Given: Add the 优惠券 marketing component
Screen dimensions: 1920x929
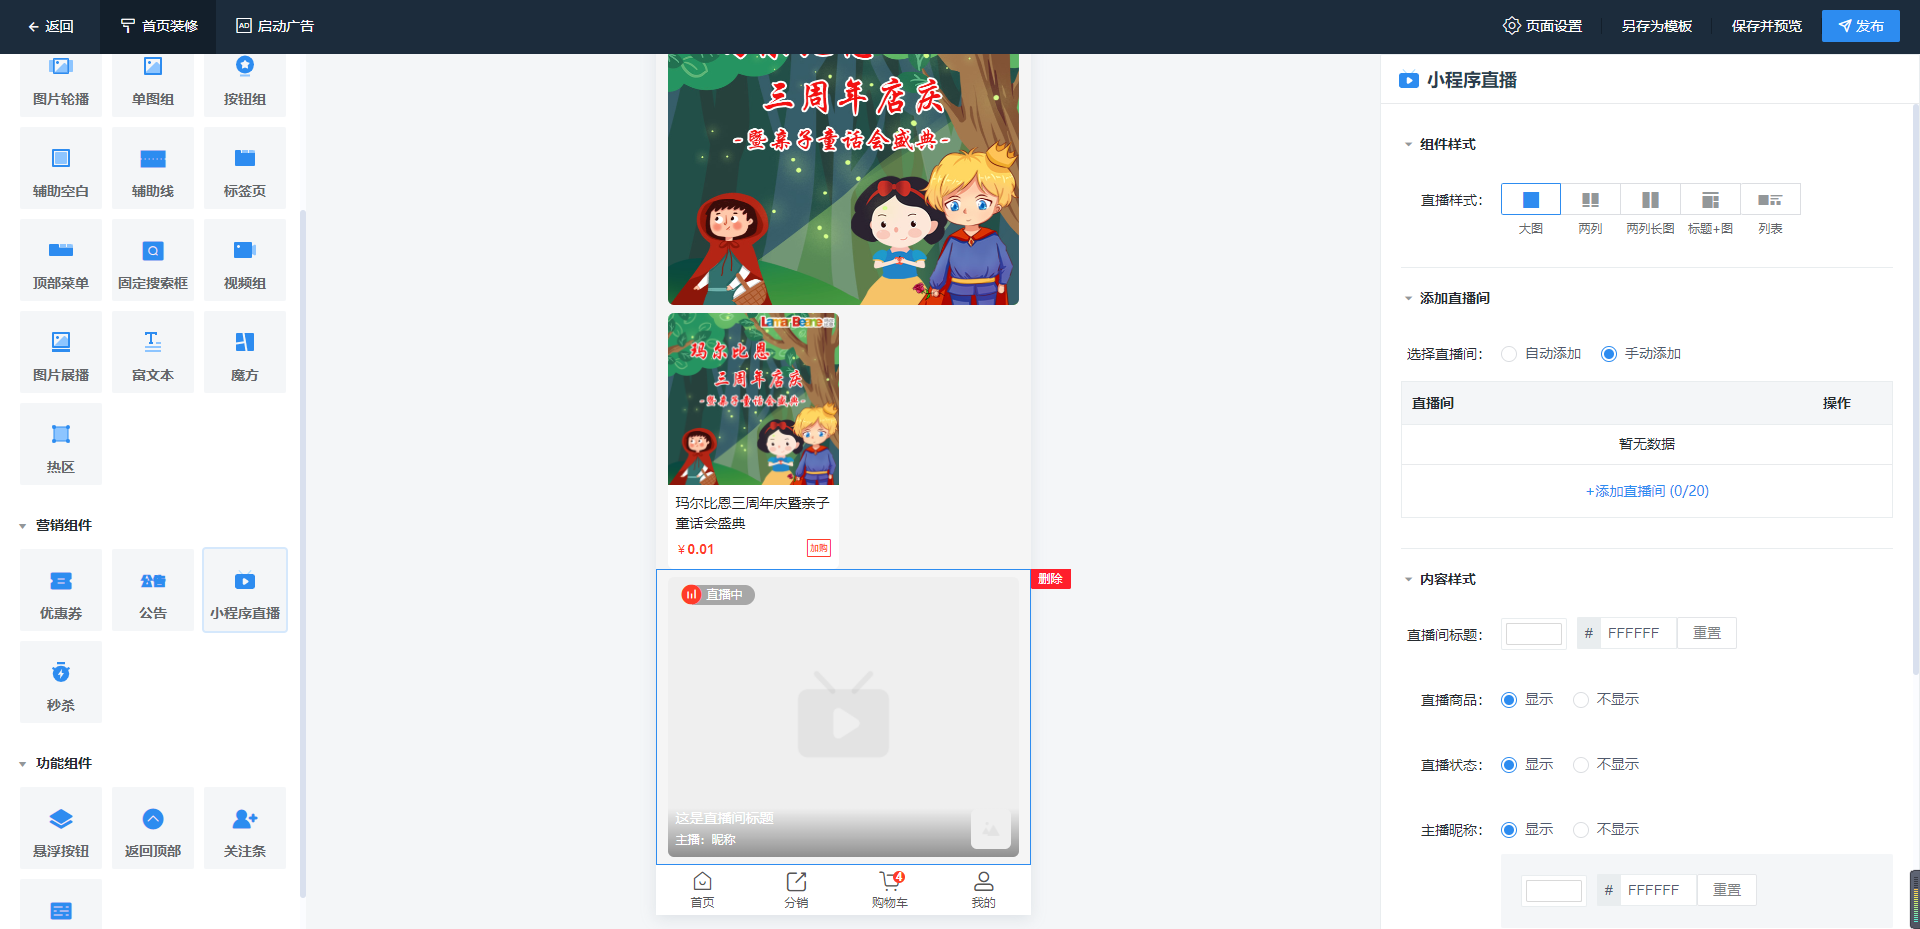Looking at the screenshot, I should 61,590.
